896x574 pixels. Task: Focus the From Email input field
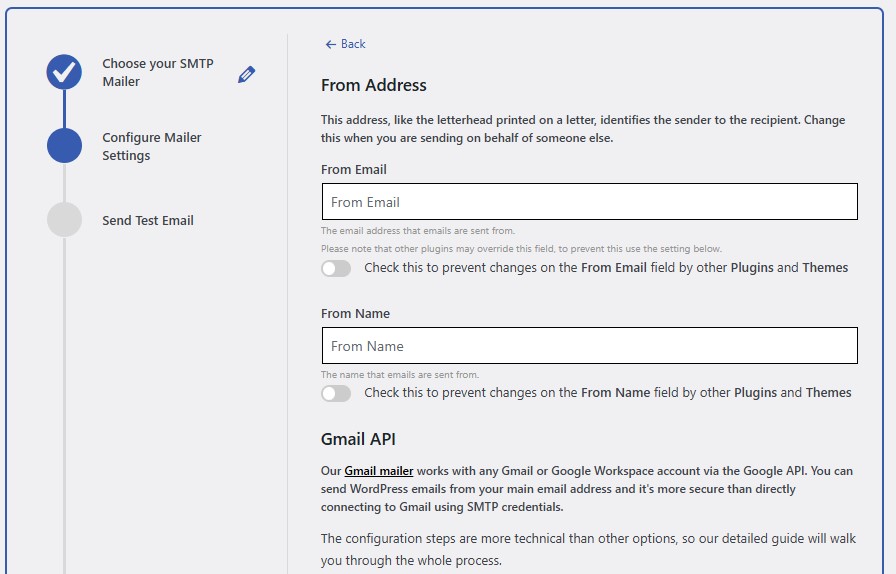tap(590, 201)
